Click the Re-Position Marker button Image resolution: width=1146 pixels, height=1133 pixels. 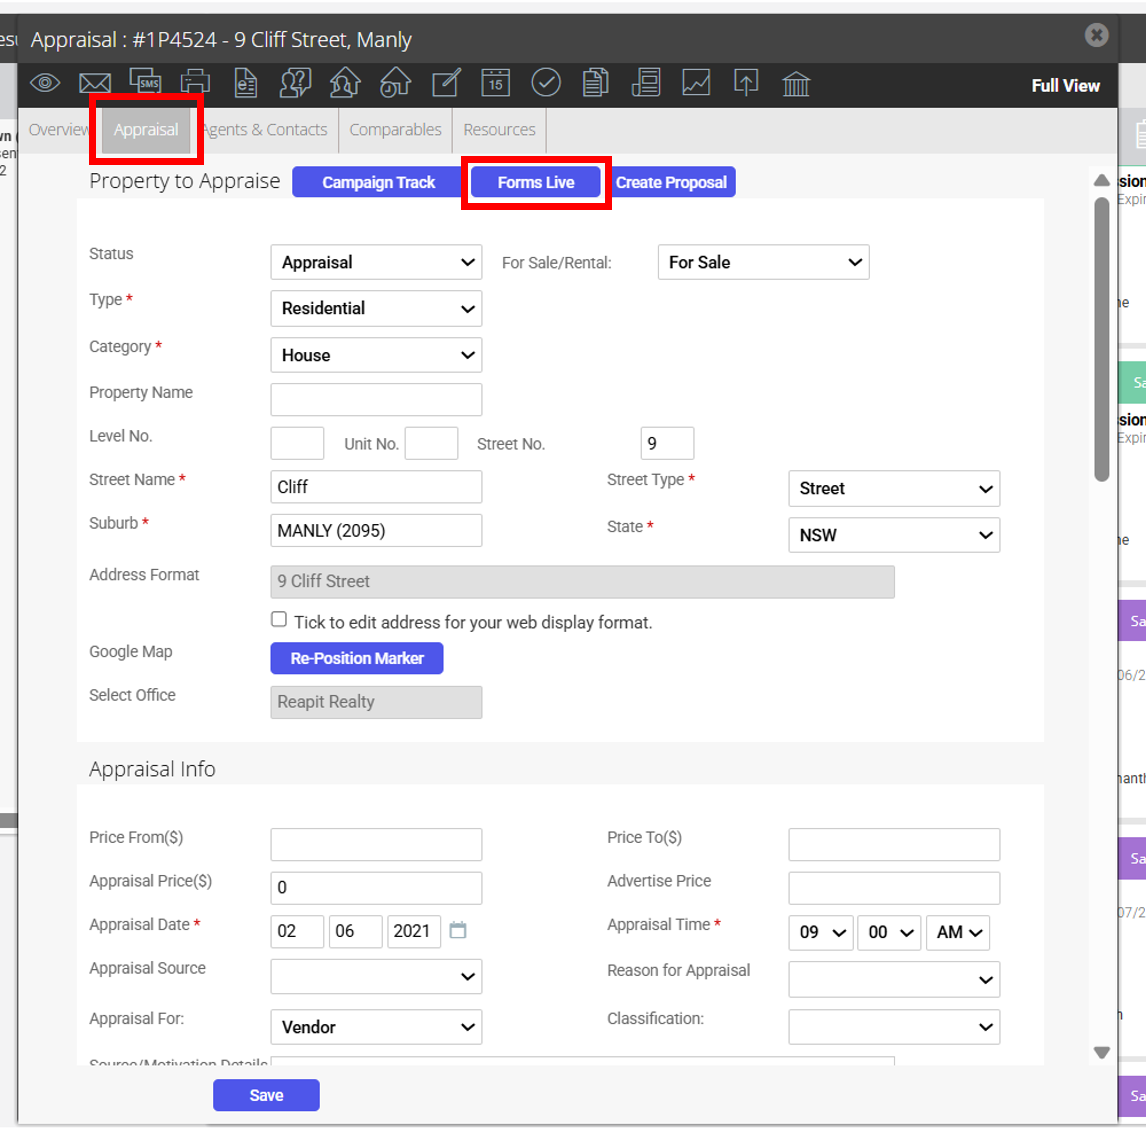pos(357,658)
